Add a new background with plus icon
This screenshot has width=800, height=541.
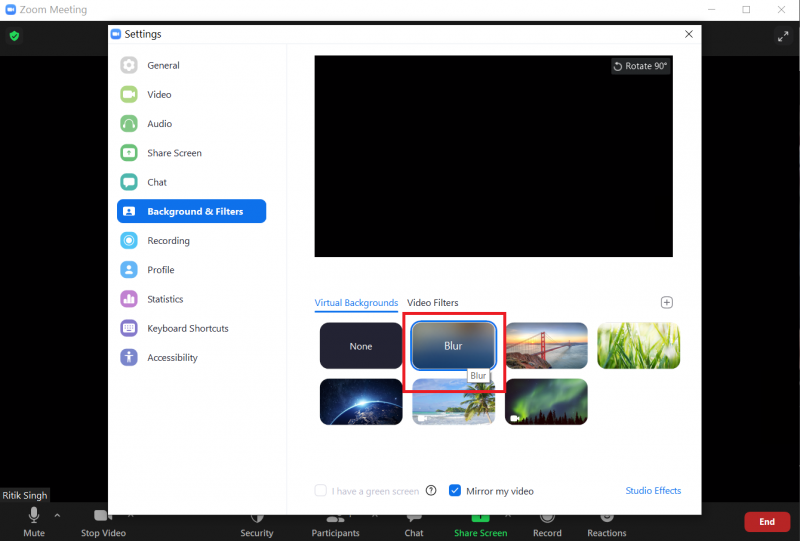point(666,302)
